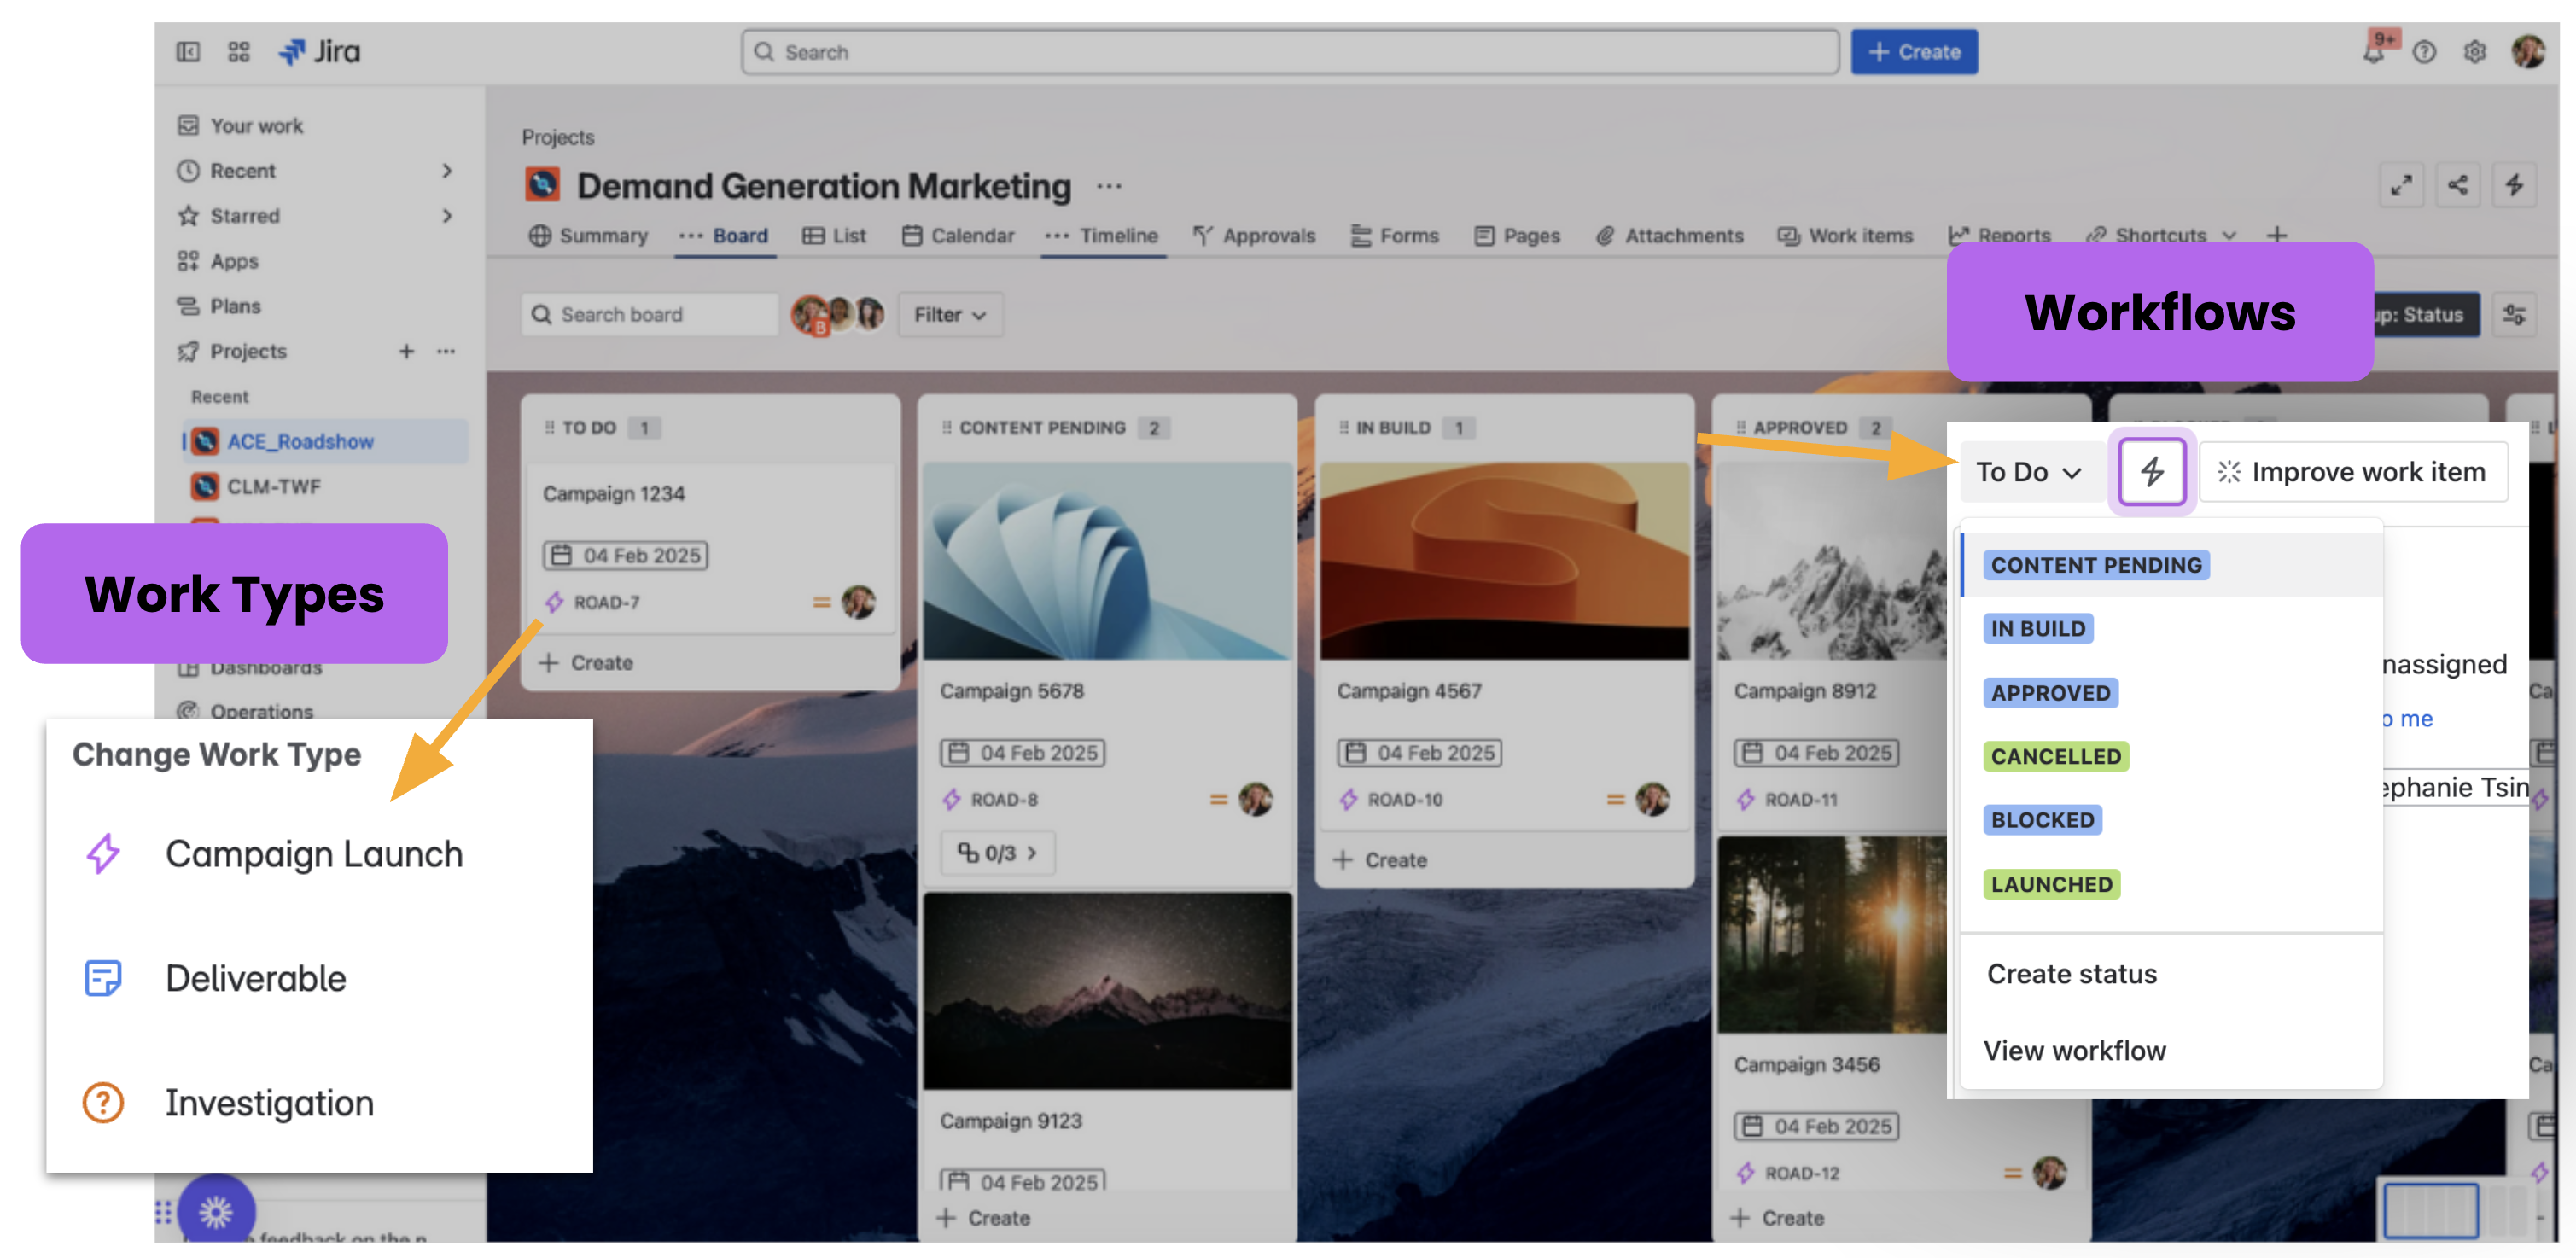Click the automation lightning icon beside the share icon
2576x1258 pixels.
click(2515, 185)
